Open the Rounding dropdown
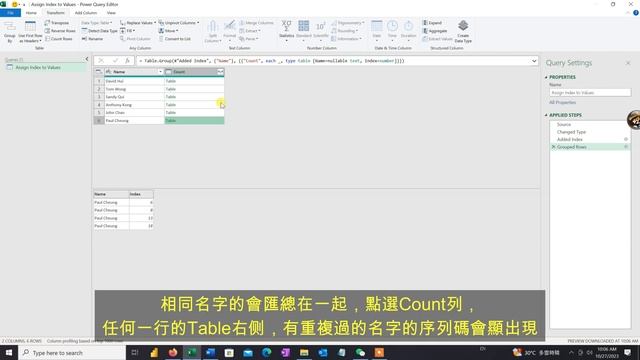This screenshot has width=640, height=360. (344, 31)
